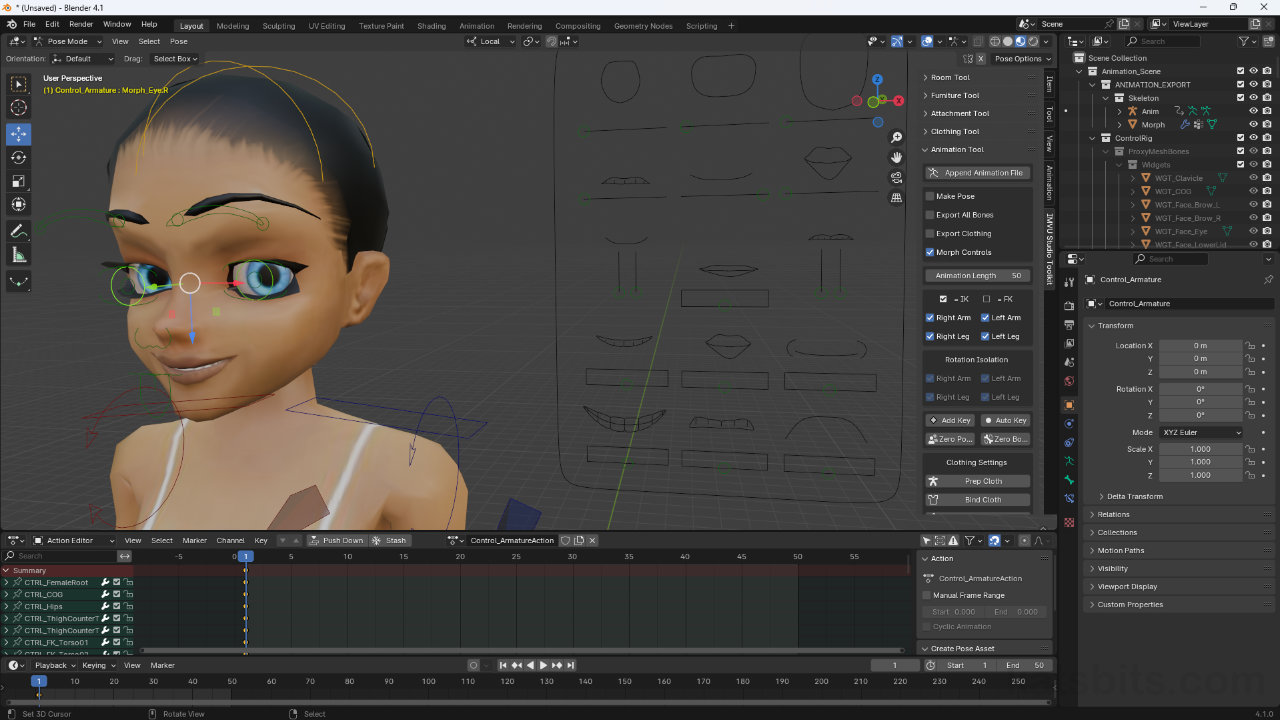This screenshot has height=720, width=1280.
Task: Open the Item sidebar tab
Action: 1049,84
